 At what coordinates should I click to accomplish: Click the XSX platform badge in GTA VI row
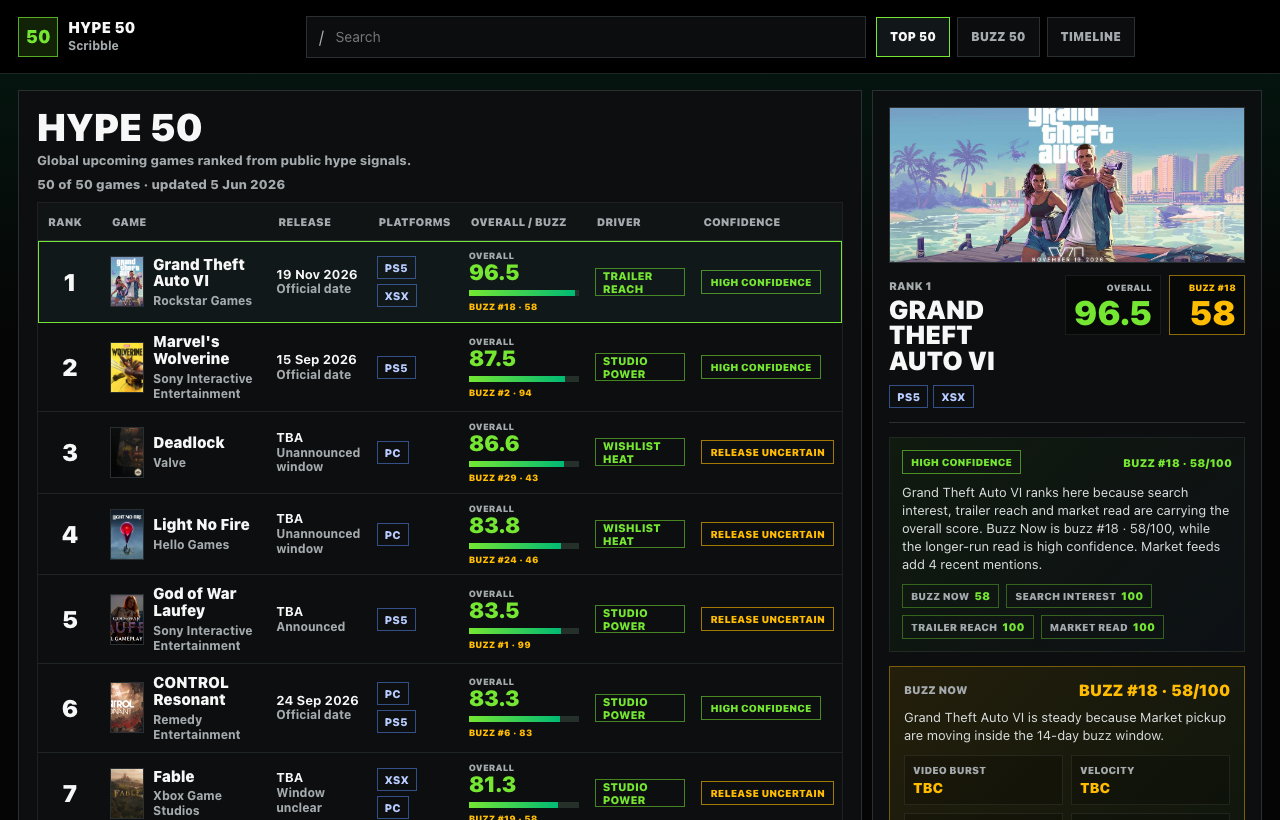click(x=397, y=296)
